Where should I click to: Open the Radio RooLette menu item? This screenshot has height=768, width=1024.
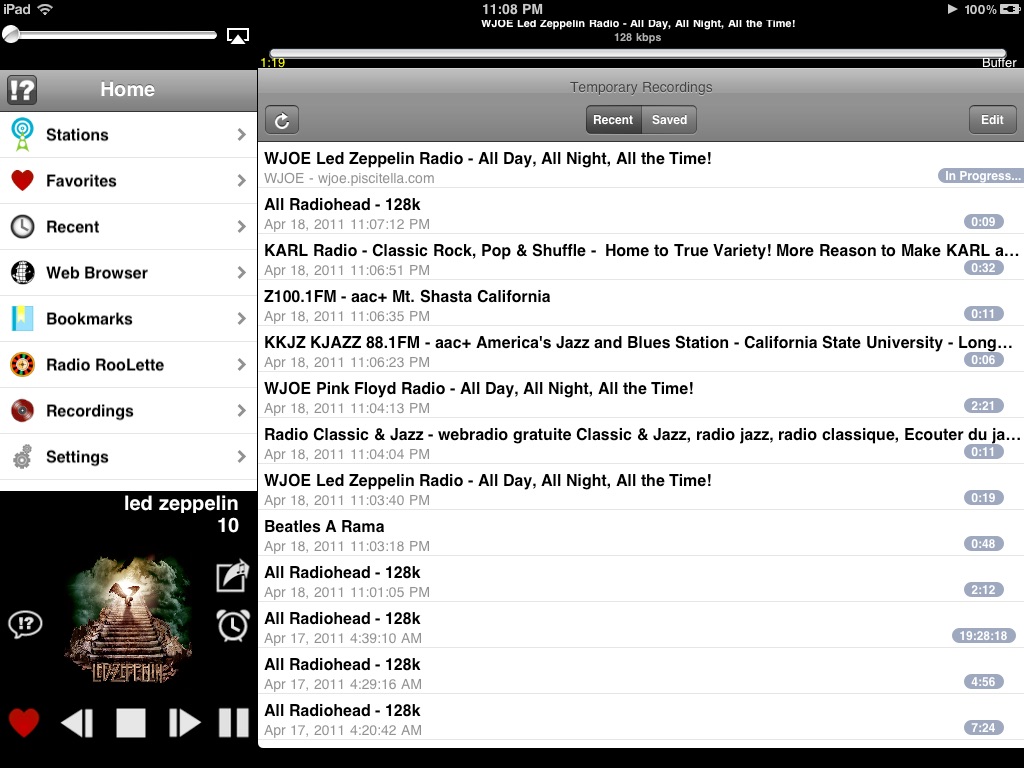tap(128, 364)
